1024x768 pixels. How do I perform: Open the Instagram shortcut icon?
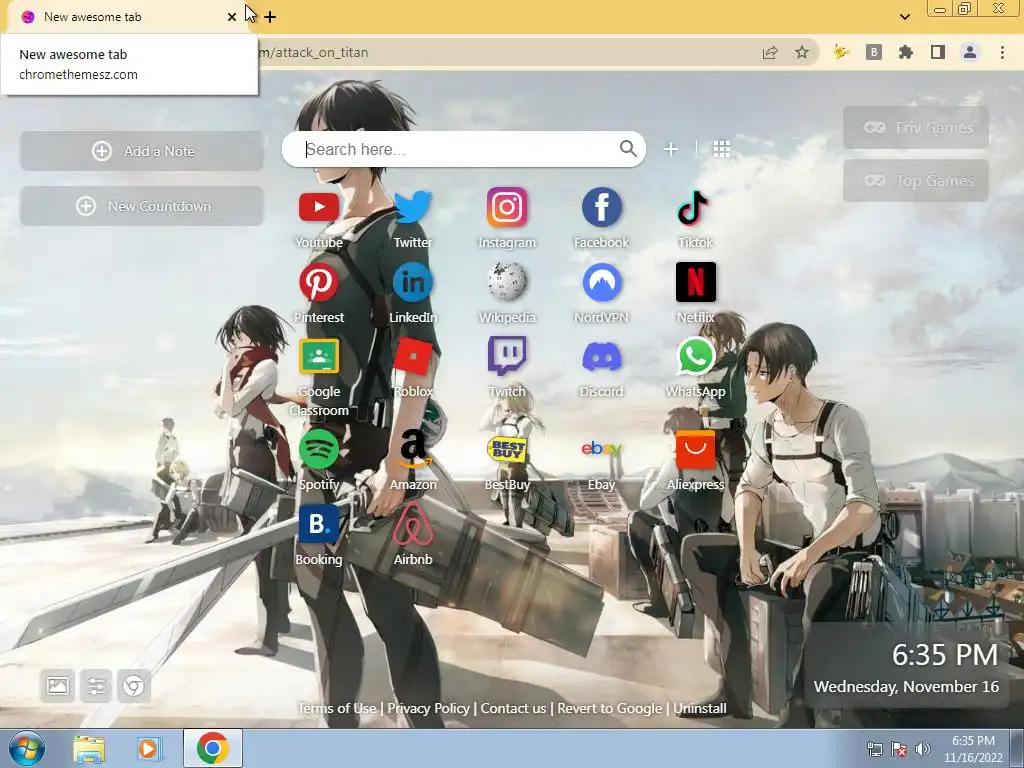(x=507, y=208)
